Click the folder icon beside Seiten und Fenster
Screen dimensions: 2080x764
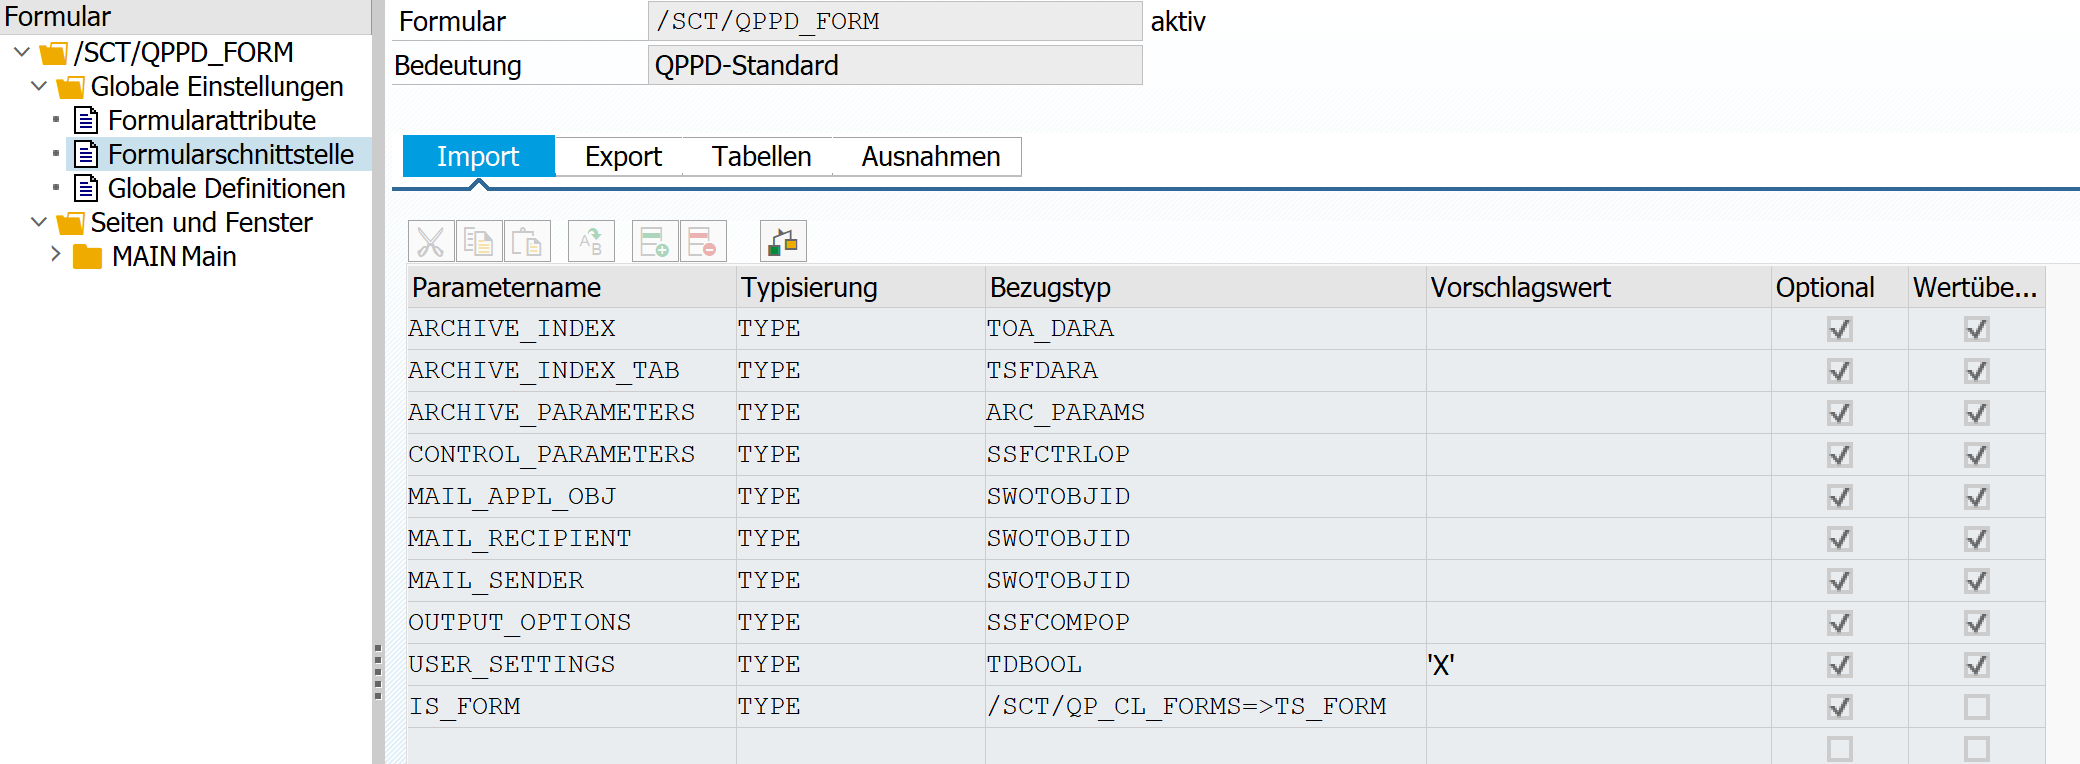[70, 223]
